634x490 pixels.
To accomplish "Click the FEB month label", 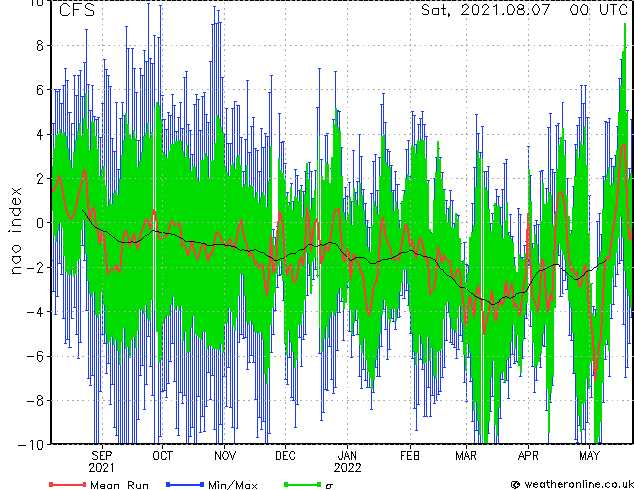I will pos(410,456).
